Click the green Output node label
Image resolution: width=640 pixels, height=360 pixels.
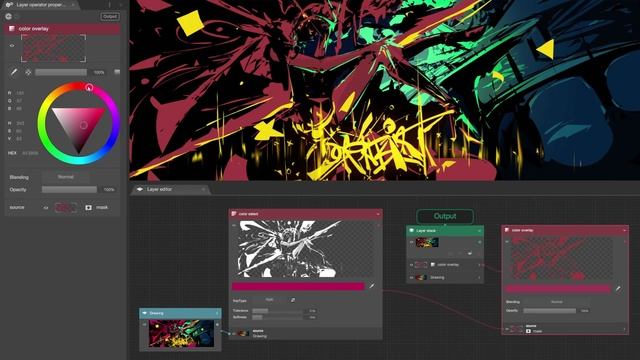pyautogui.click(x=445, y=216)
